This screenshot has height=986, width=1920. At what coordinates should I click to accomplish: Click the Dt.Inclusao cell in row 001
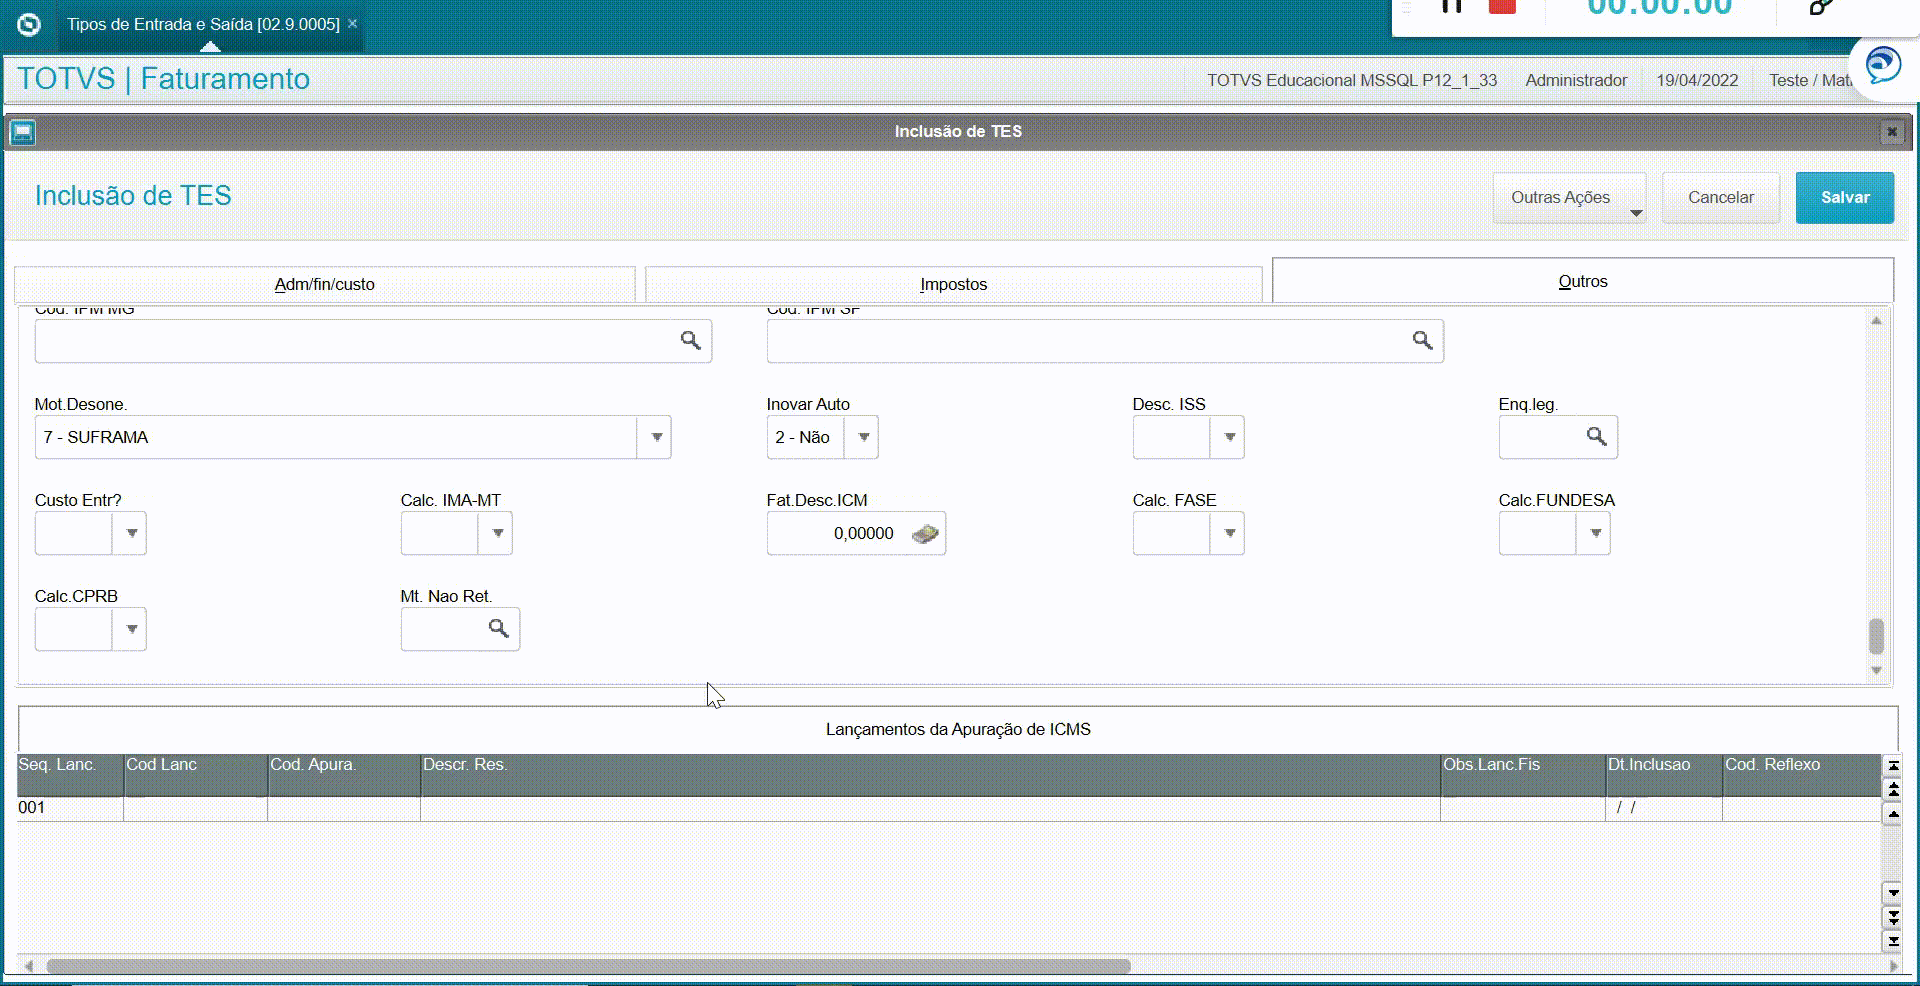pos(1664,808)
